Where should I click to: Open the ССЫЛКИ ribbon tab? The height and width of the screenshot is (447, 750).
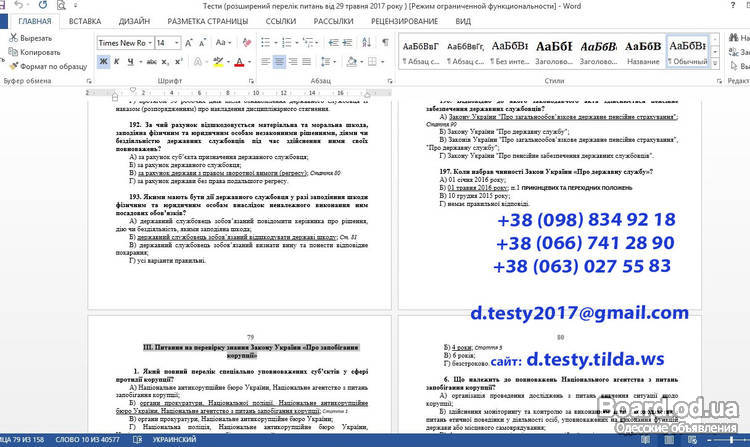pos(281,22)
